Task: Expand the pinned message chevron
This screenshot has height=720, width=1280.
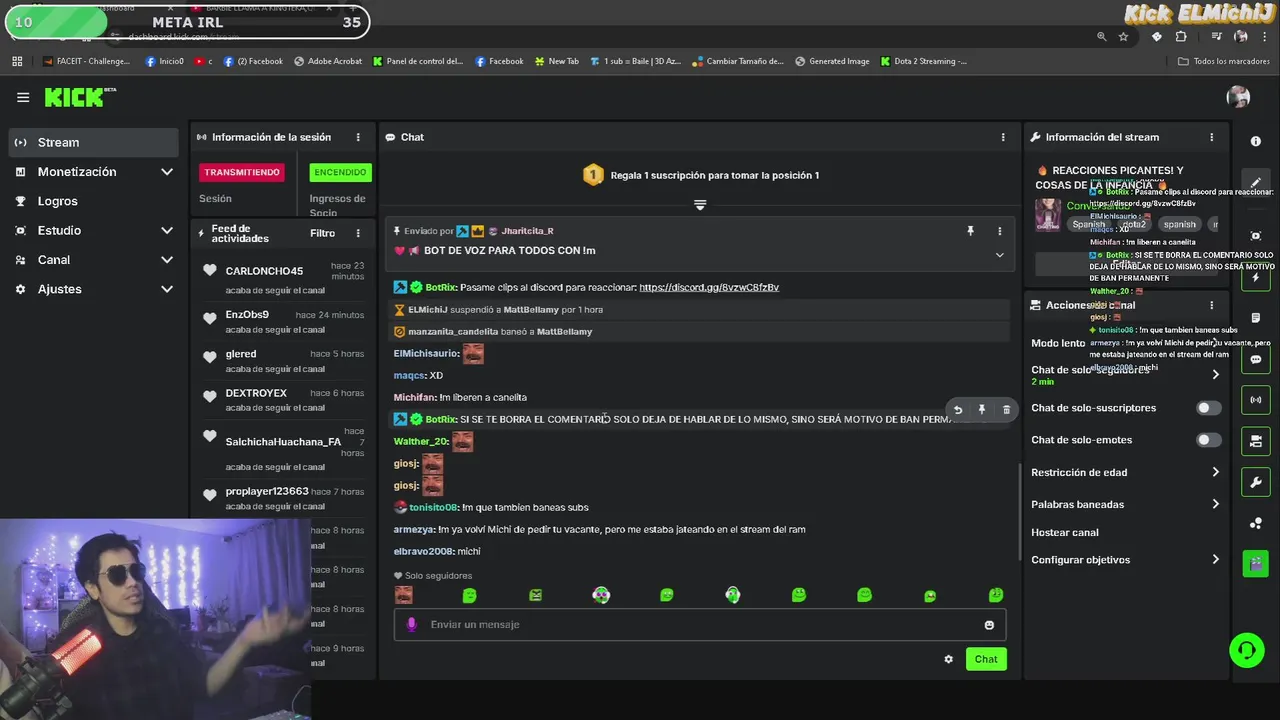Action: pyautogui.click(x=999, y=255)
